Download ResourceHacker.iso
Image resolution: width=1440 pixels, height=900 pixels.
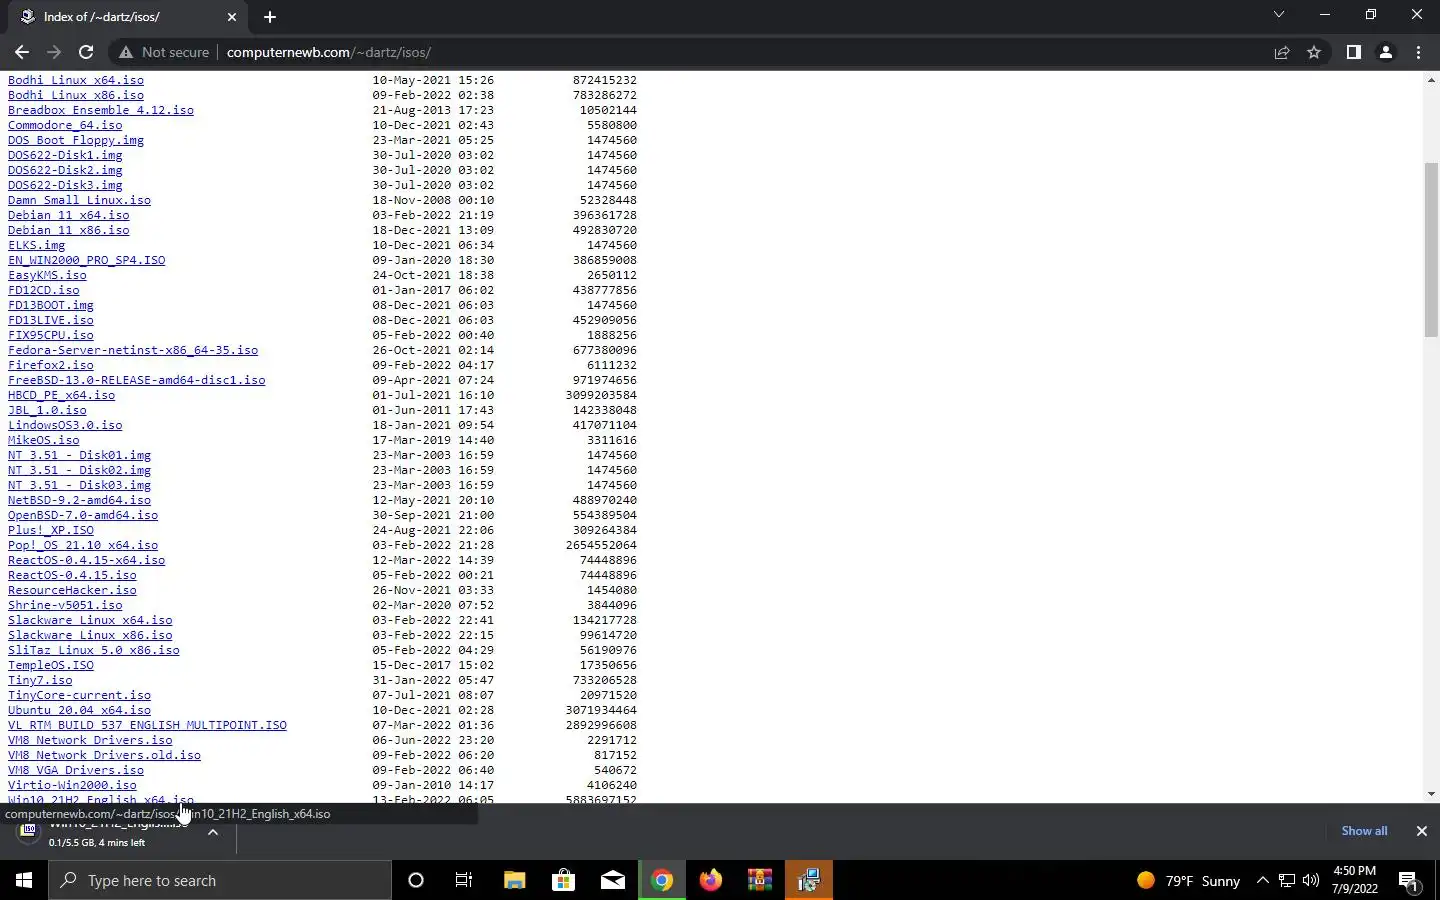click(72, 590)
